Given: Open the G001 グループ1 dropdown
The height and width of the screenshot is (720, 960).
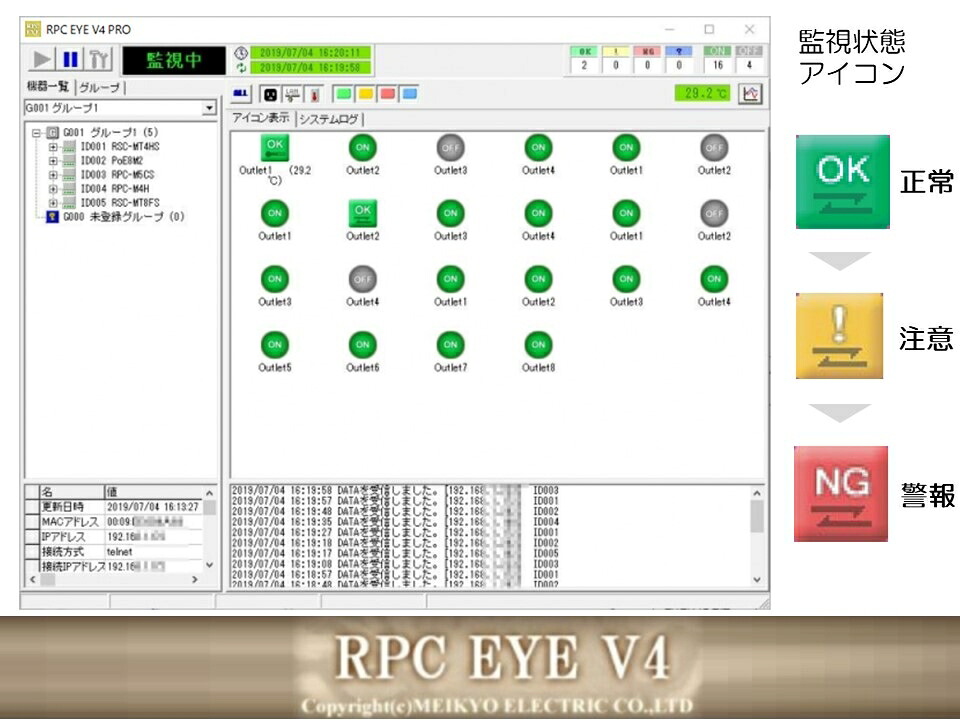Looking at the screenshot, I should point(209,108).
